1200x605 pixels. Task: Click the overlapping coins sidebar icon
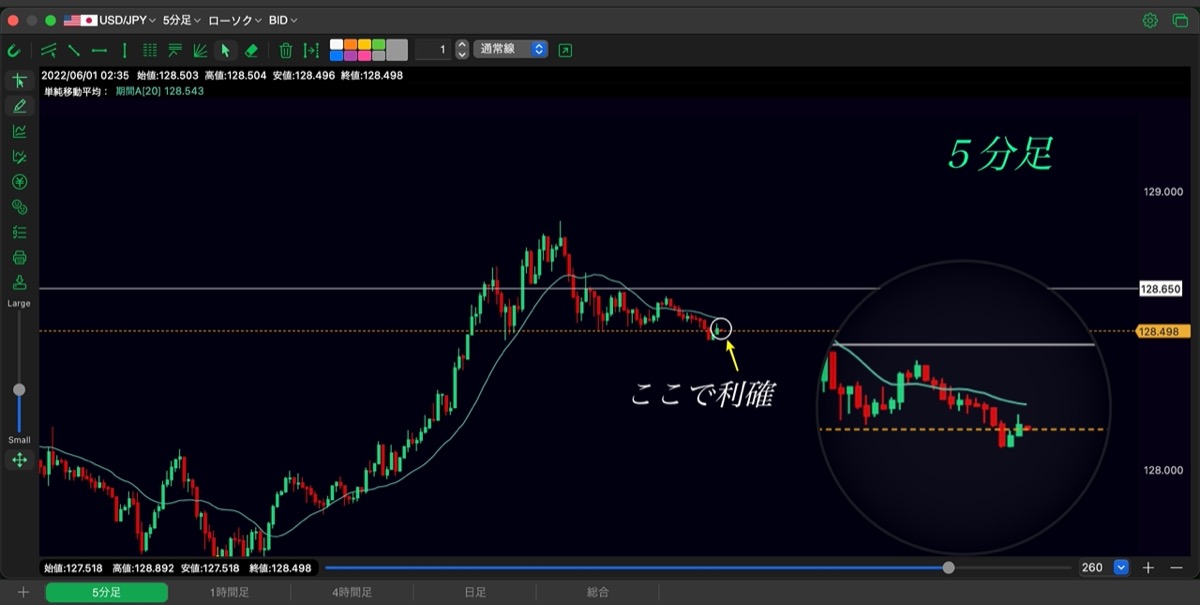pos(19,207)
